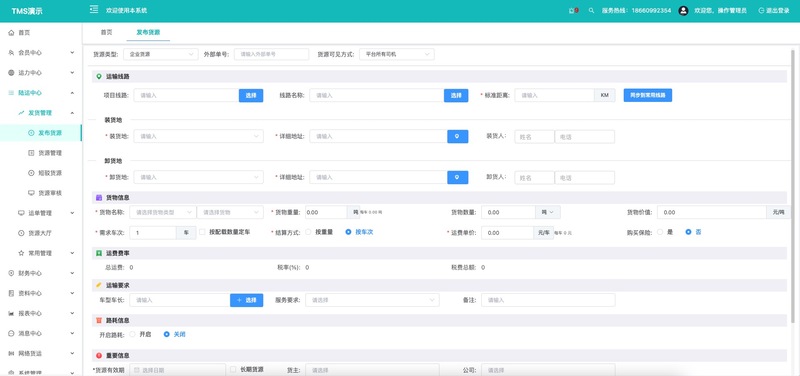Click the 同步到常用线路 button
Screen dimensions: 800x376
coord(648,95)
